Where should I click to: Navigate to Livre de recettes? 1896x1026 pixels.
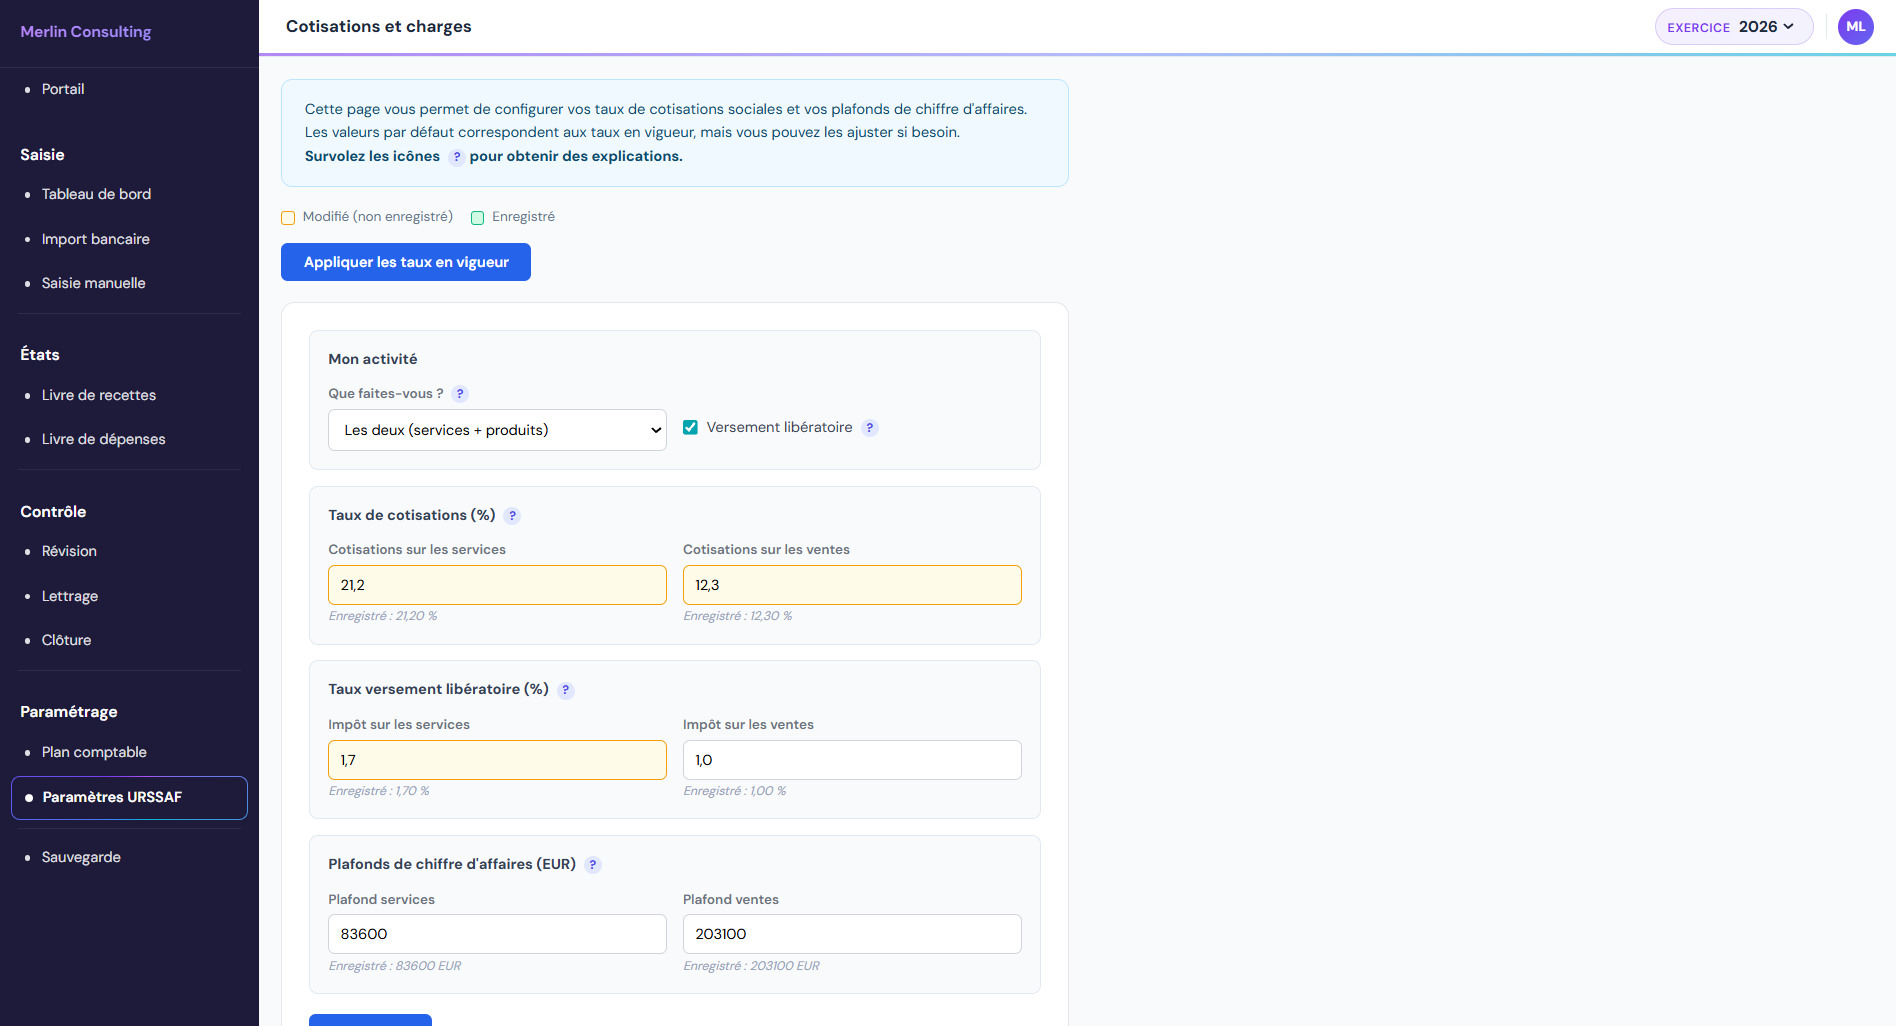98,395
